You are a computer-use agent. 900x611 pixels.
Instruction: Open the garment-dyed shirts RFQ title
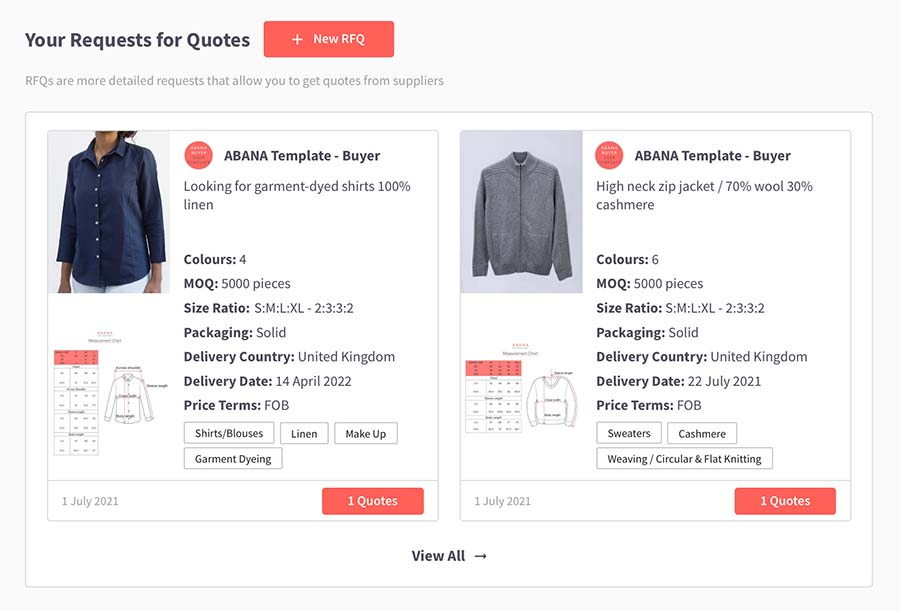[x=297, y=195]
